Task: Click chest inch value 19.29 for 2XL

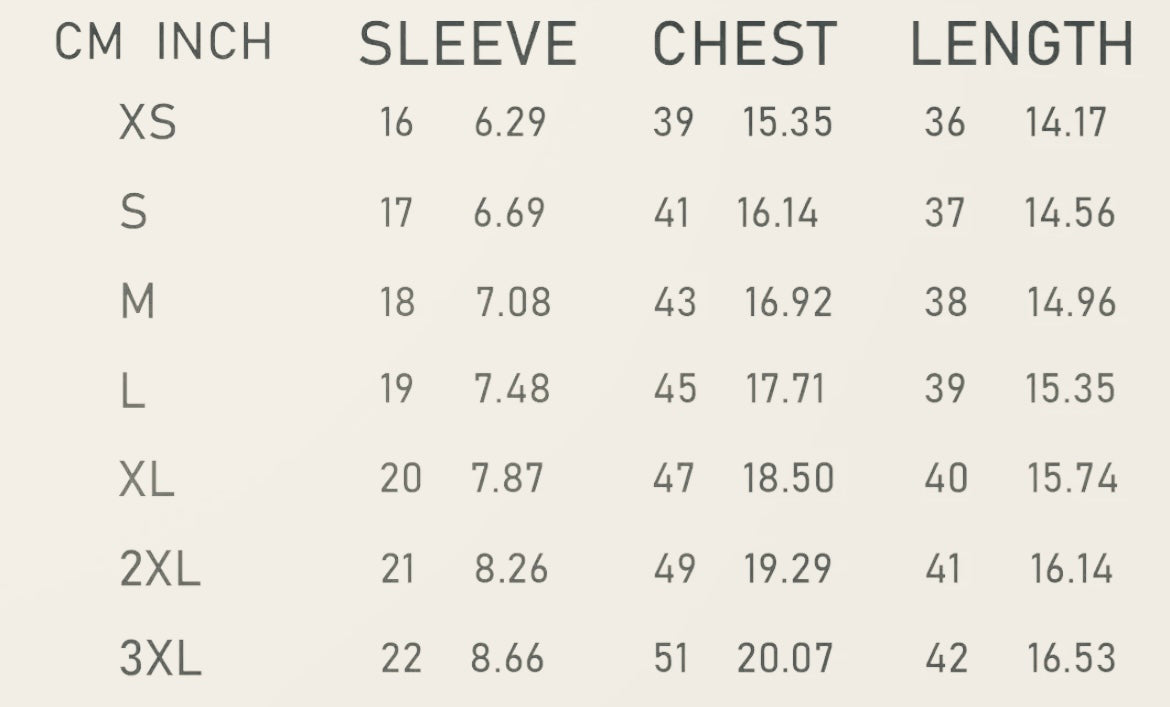Action: tap(787, 569)
